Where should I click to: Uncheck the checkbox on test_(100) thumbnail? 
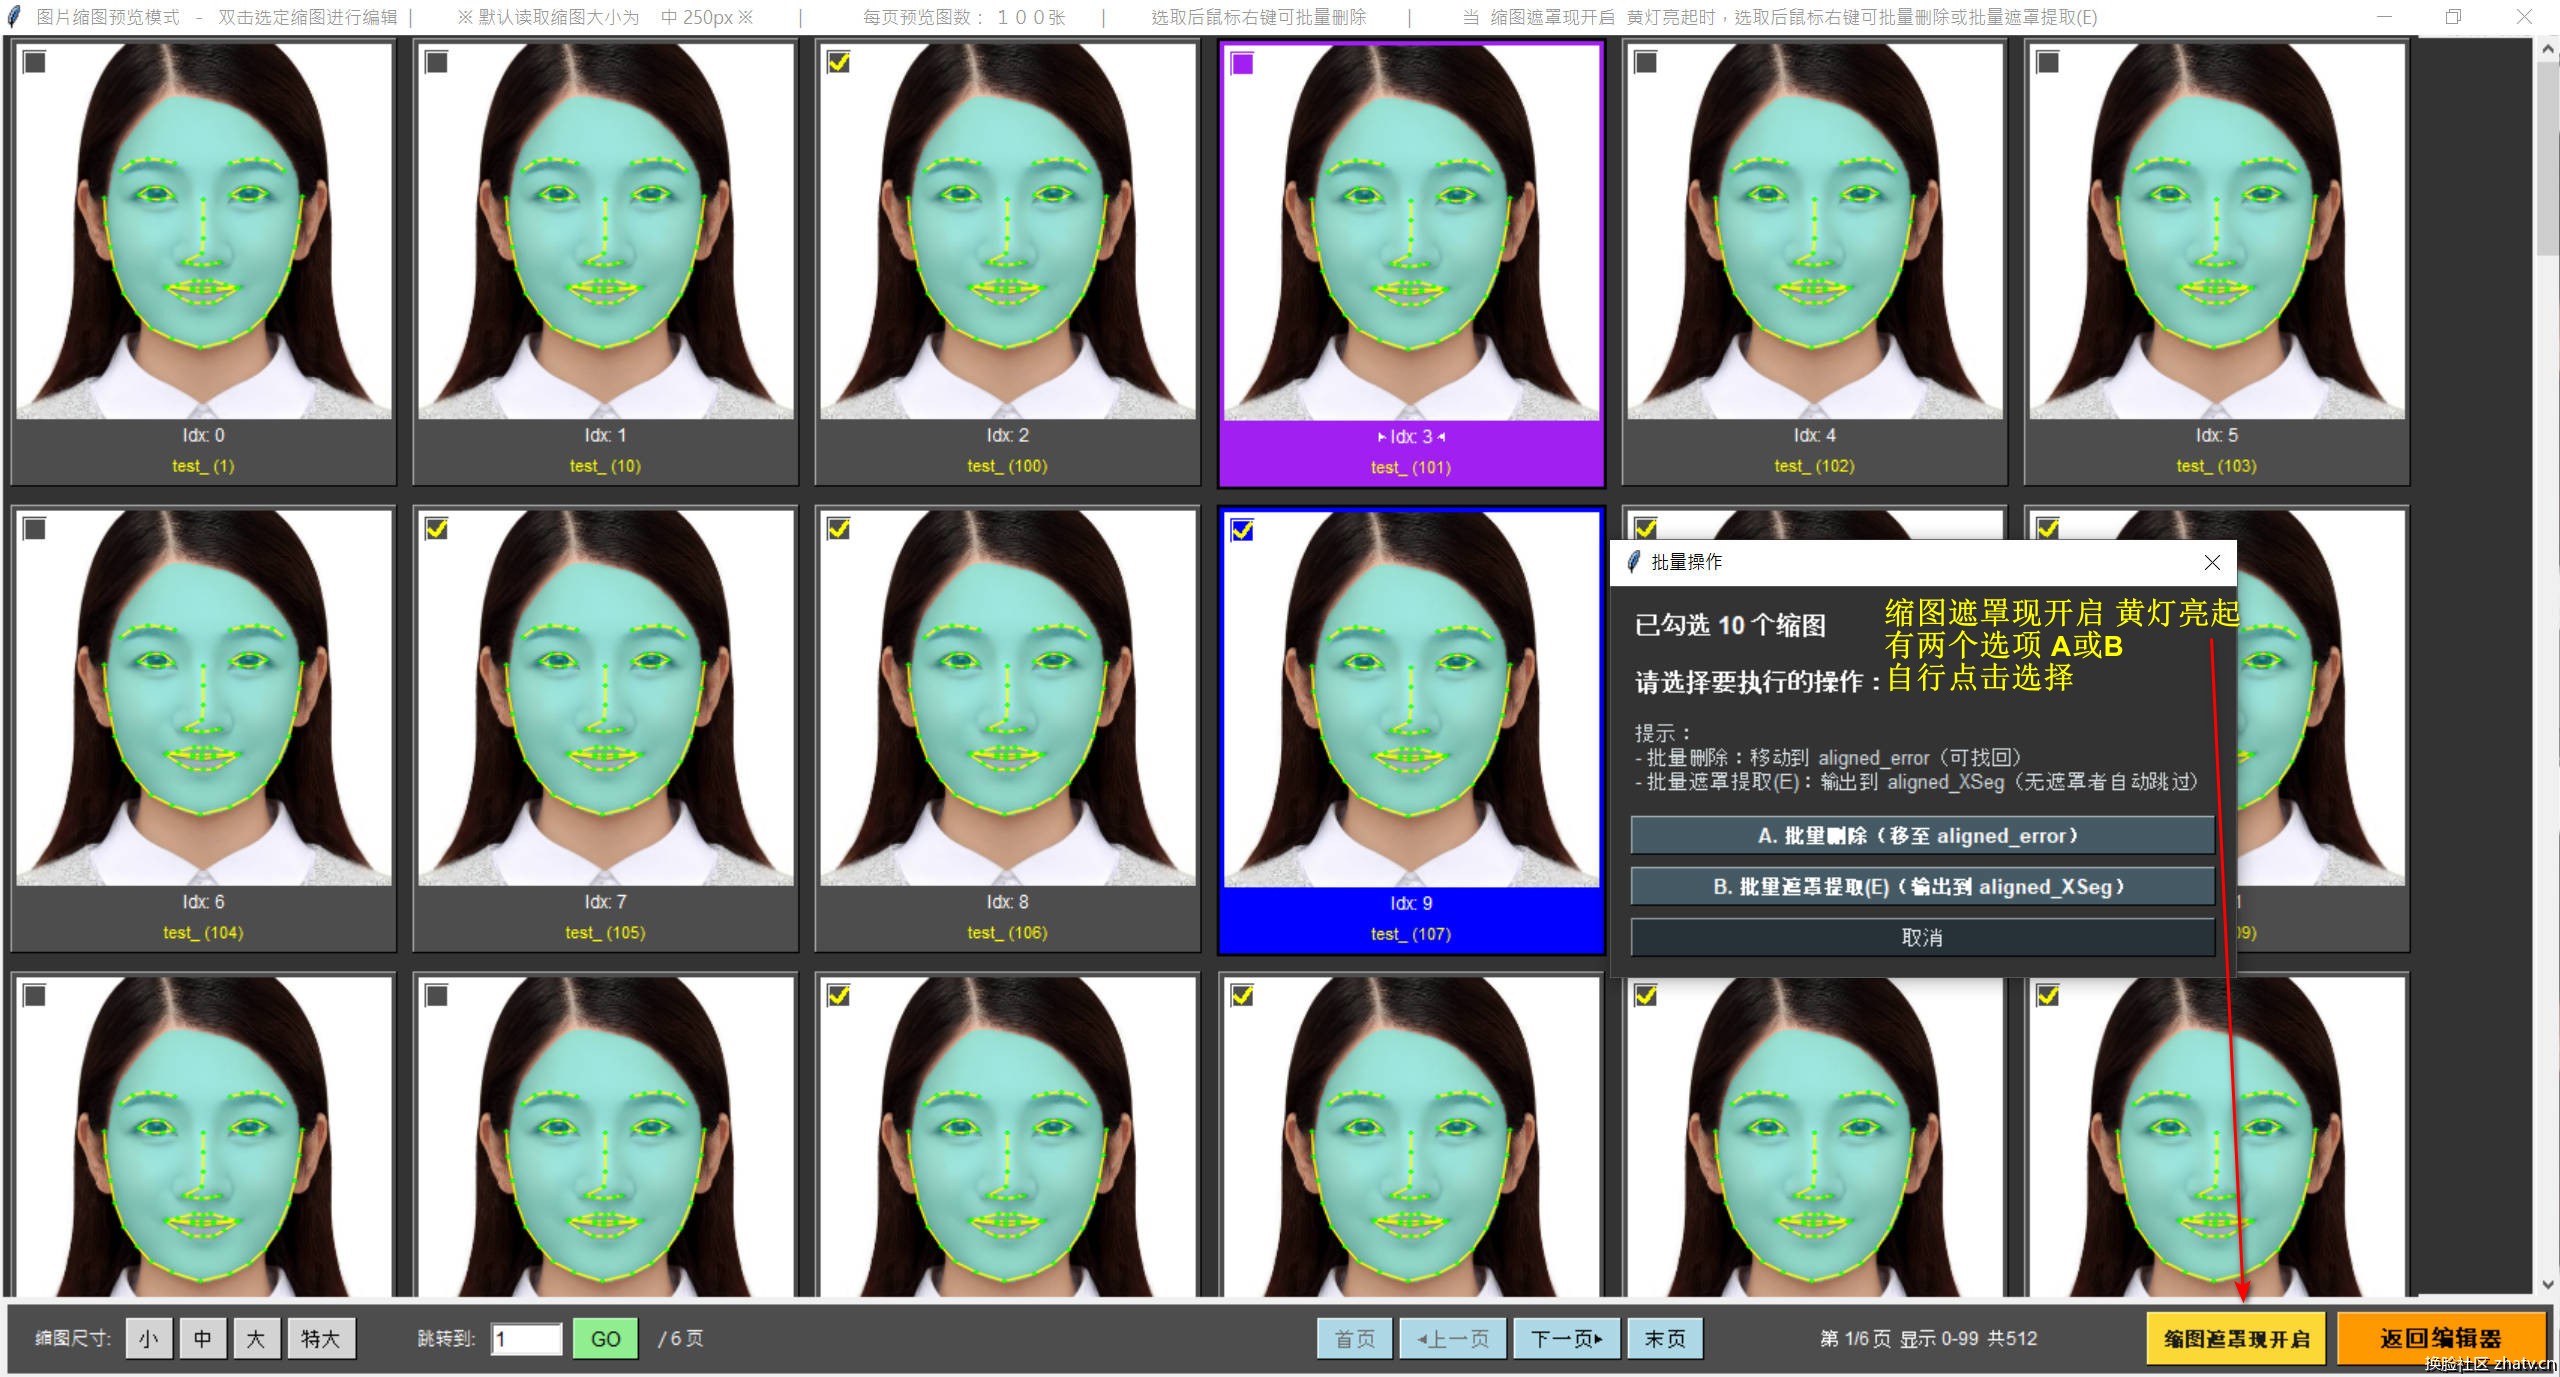pyautogui.click(x=839, y=63)
